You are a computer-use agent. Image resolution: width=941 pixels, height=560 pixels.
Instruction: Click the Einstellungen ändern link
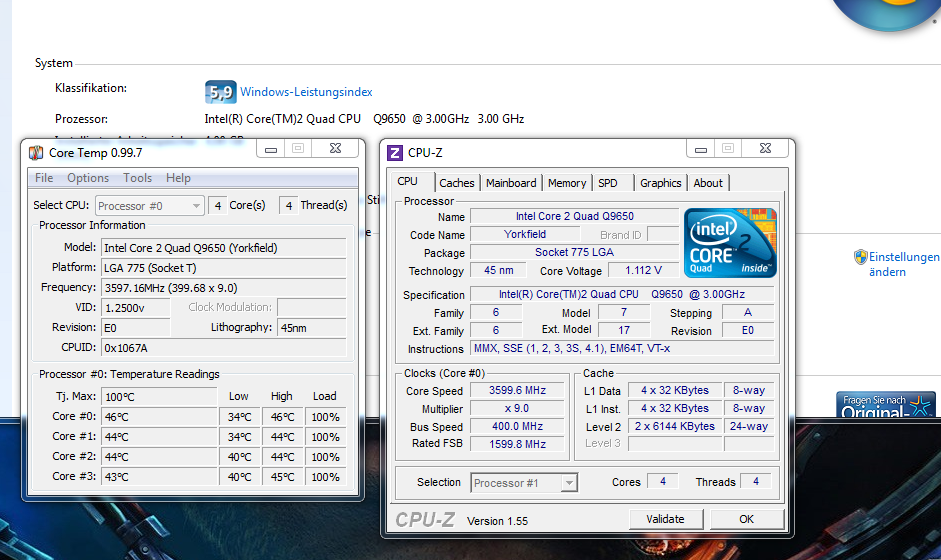pos(904,264)
